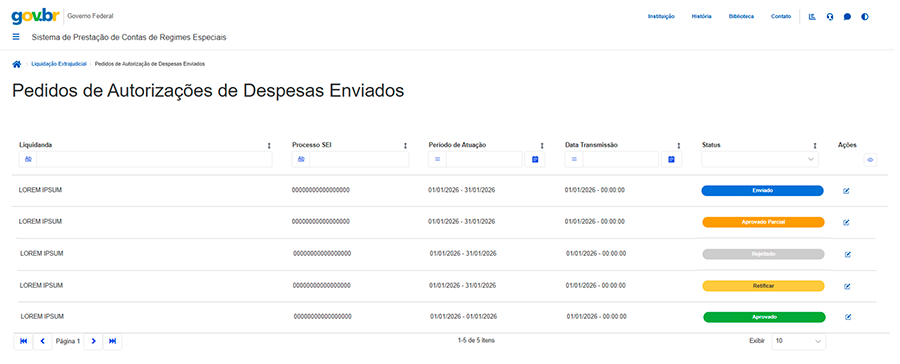Click the Data Transmissão filter field

[620, 159]
